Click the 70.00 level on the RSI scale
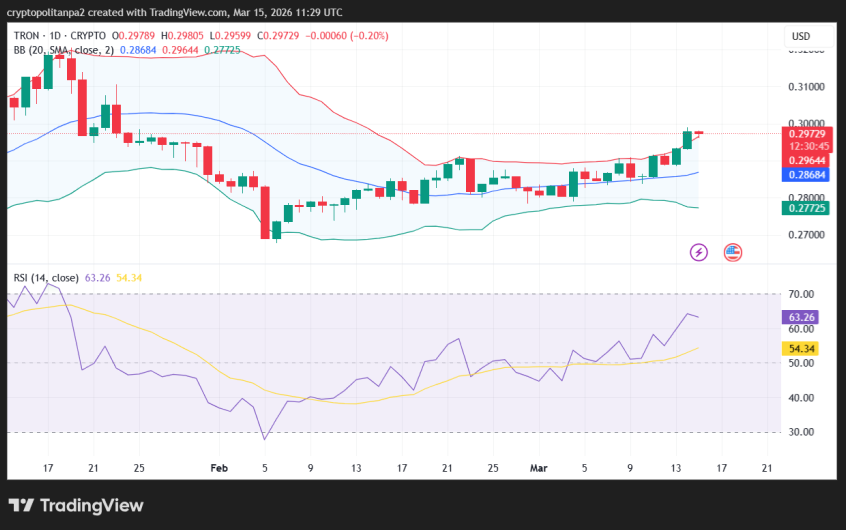The image size is (846, 530). (800, 294)
